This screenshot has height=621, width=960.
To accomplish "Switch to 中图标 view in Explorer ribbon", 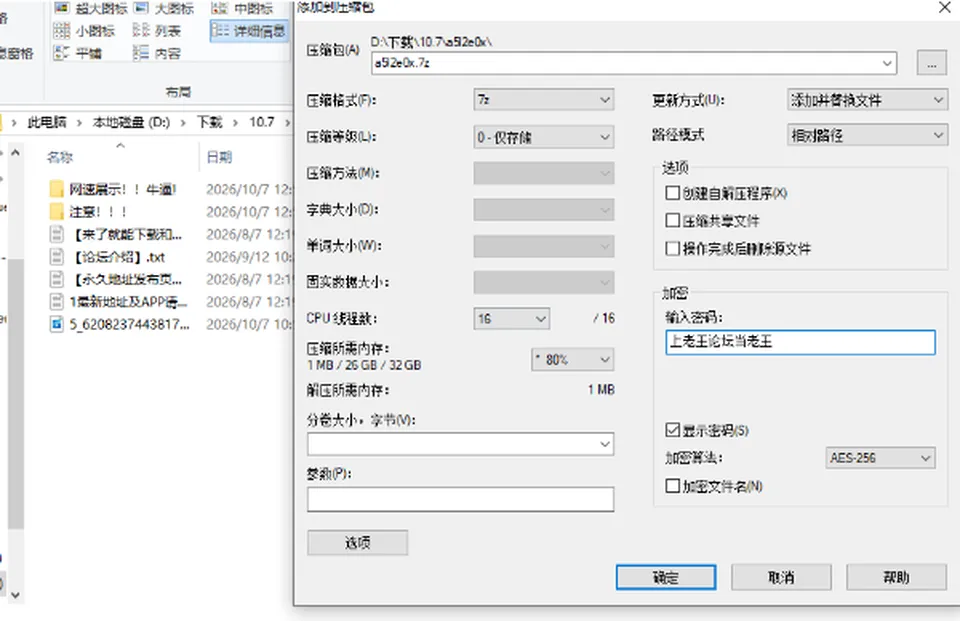I will (219, 7).
